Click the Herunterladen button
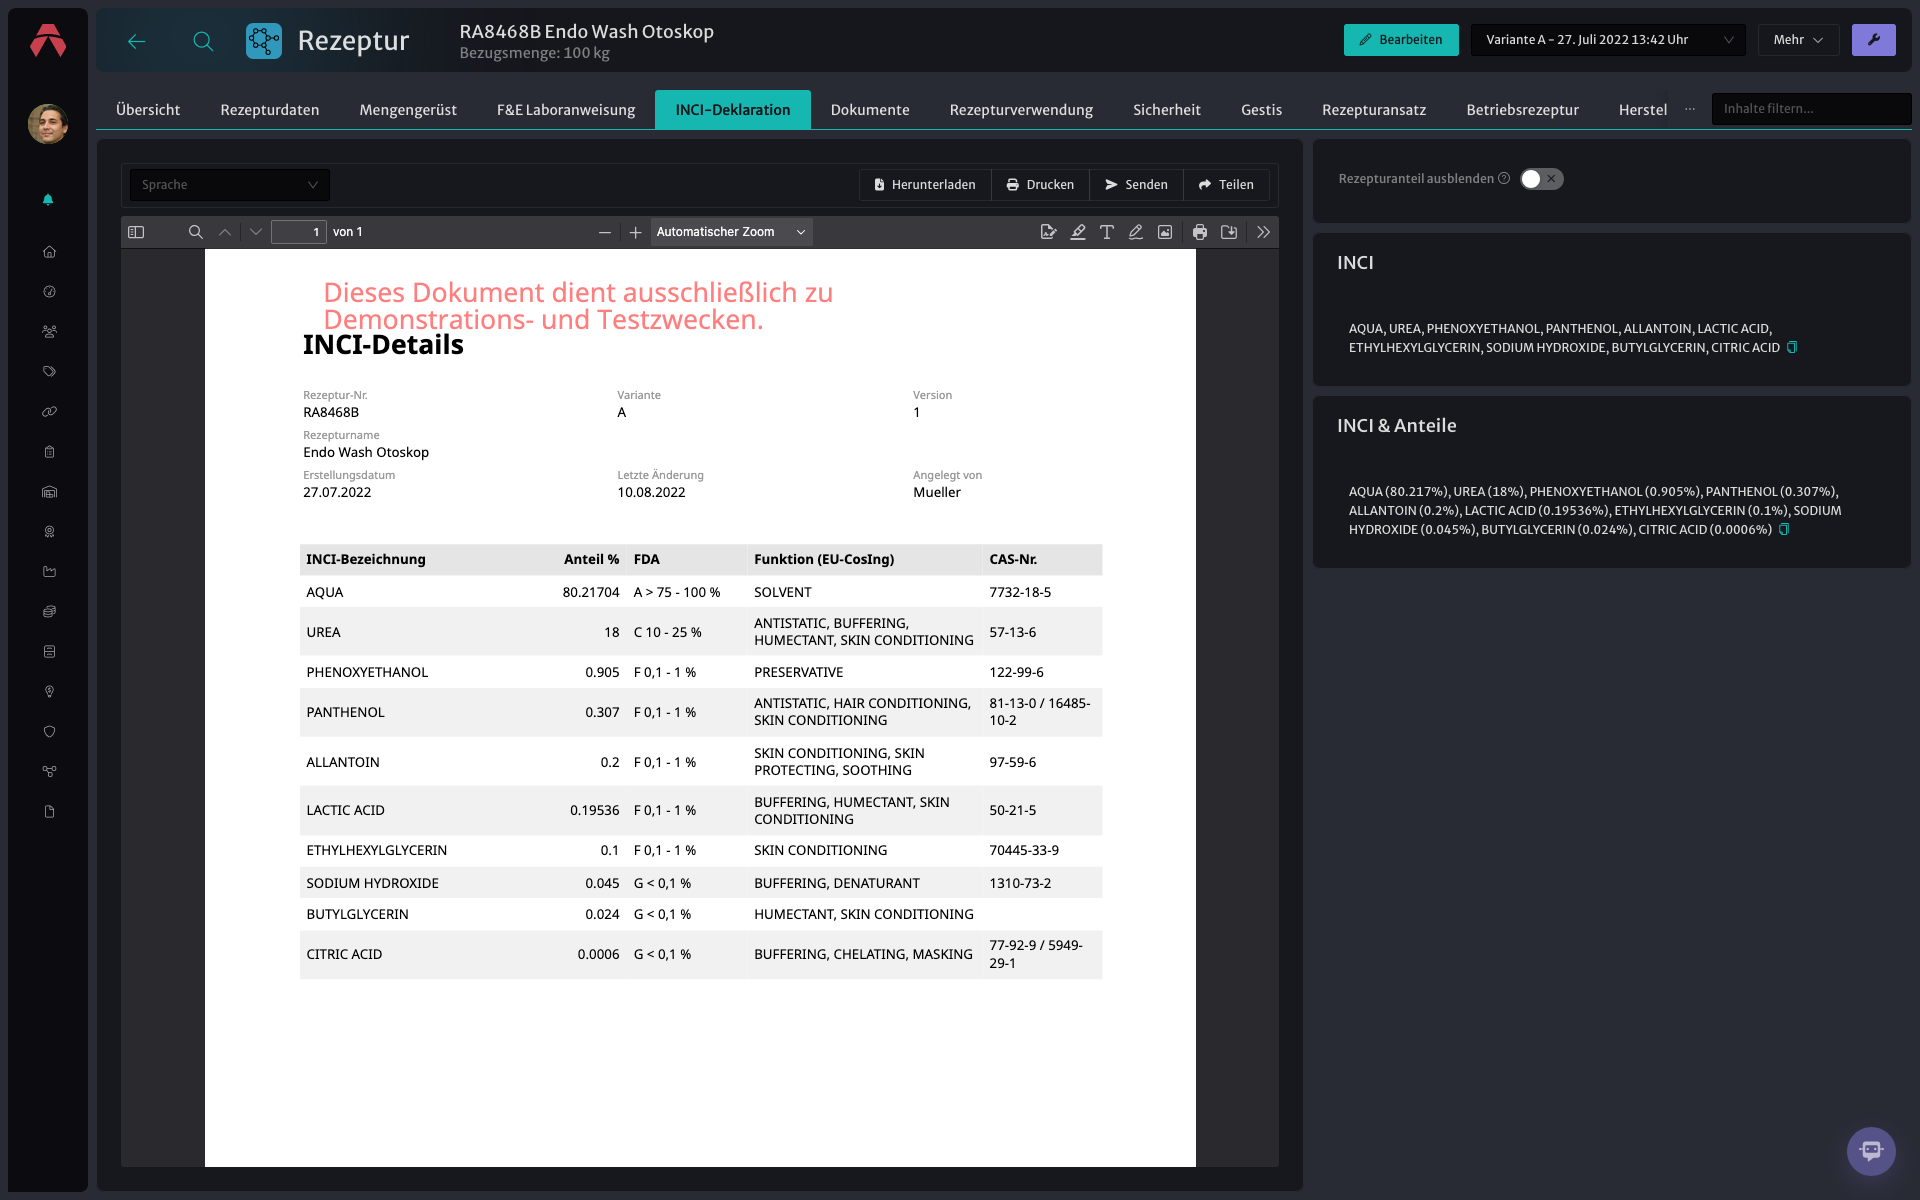 925,185
